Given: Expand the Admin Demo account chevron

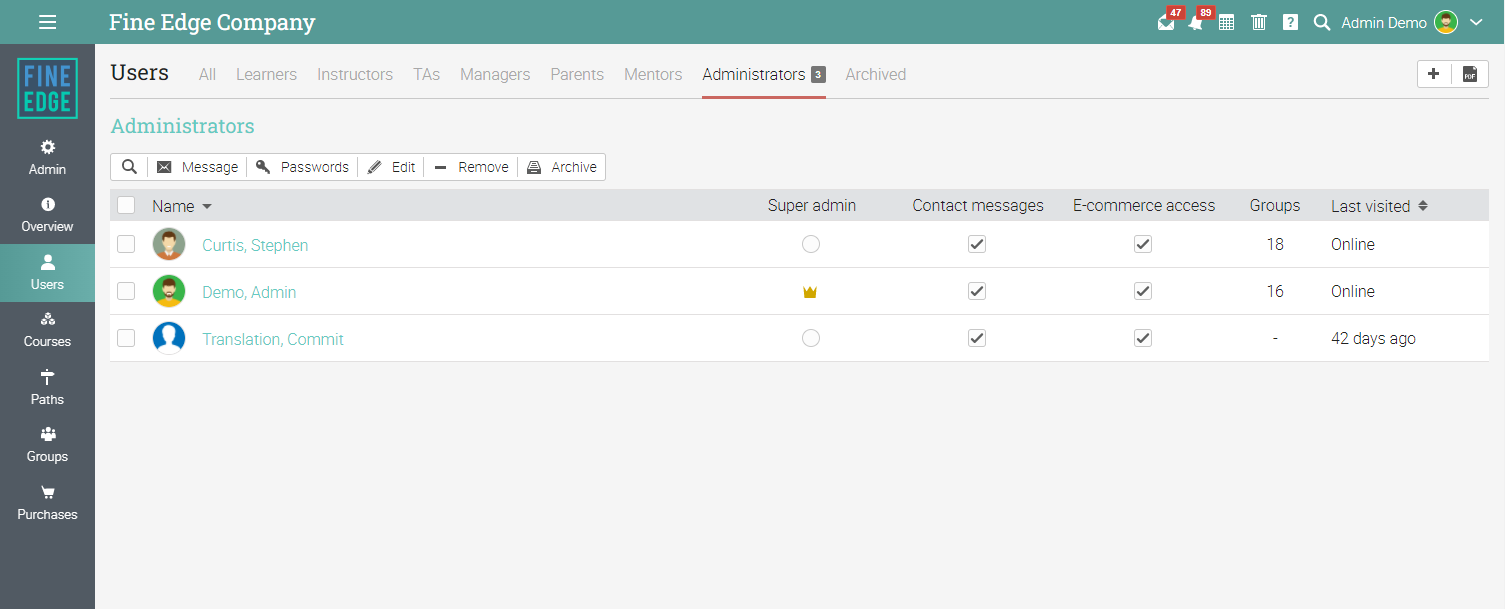Looking at the screenshot, I should point(1476,22).
